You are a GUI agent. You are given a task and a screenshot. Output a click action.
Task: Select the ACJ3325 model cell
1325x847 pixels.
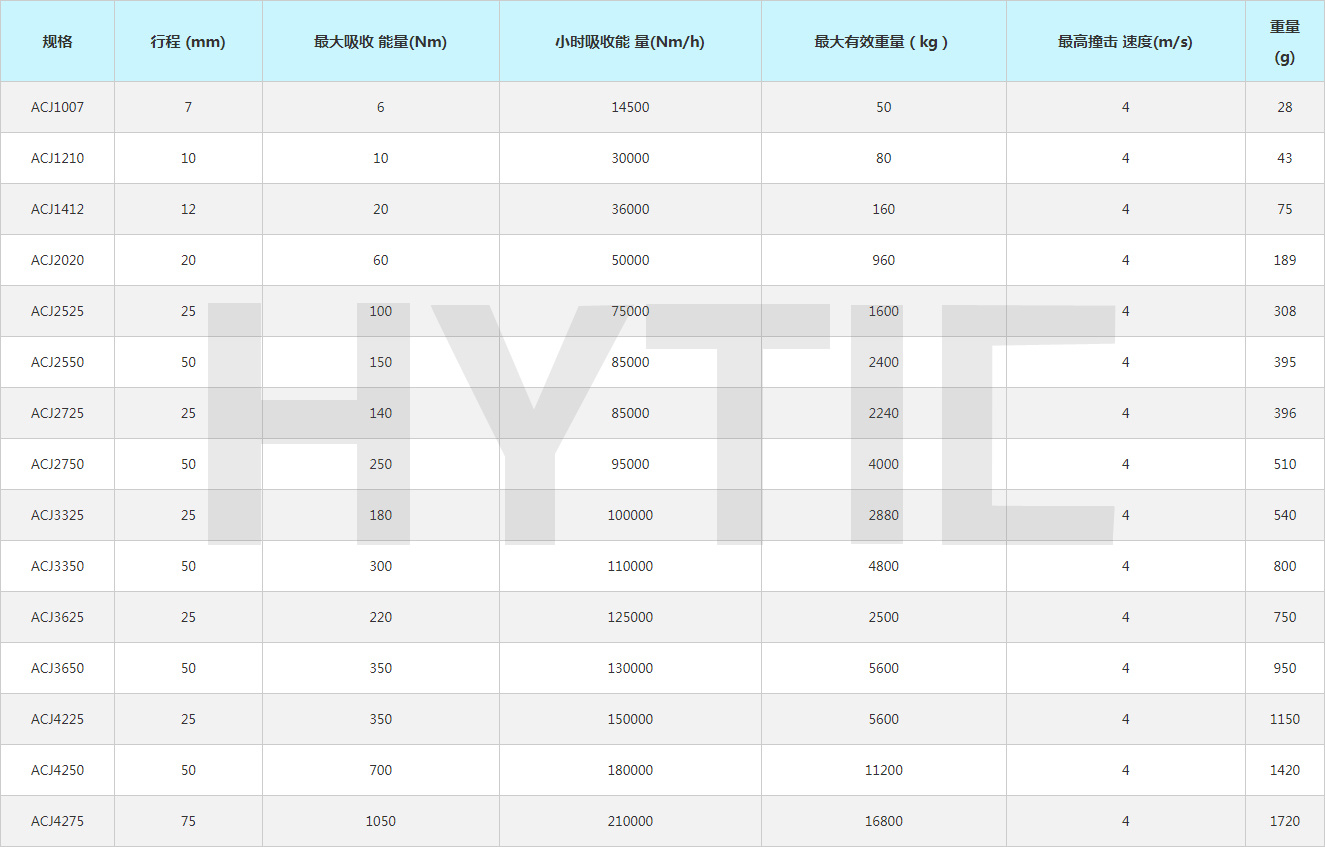click(x=57, y=515)
